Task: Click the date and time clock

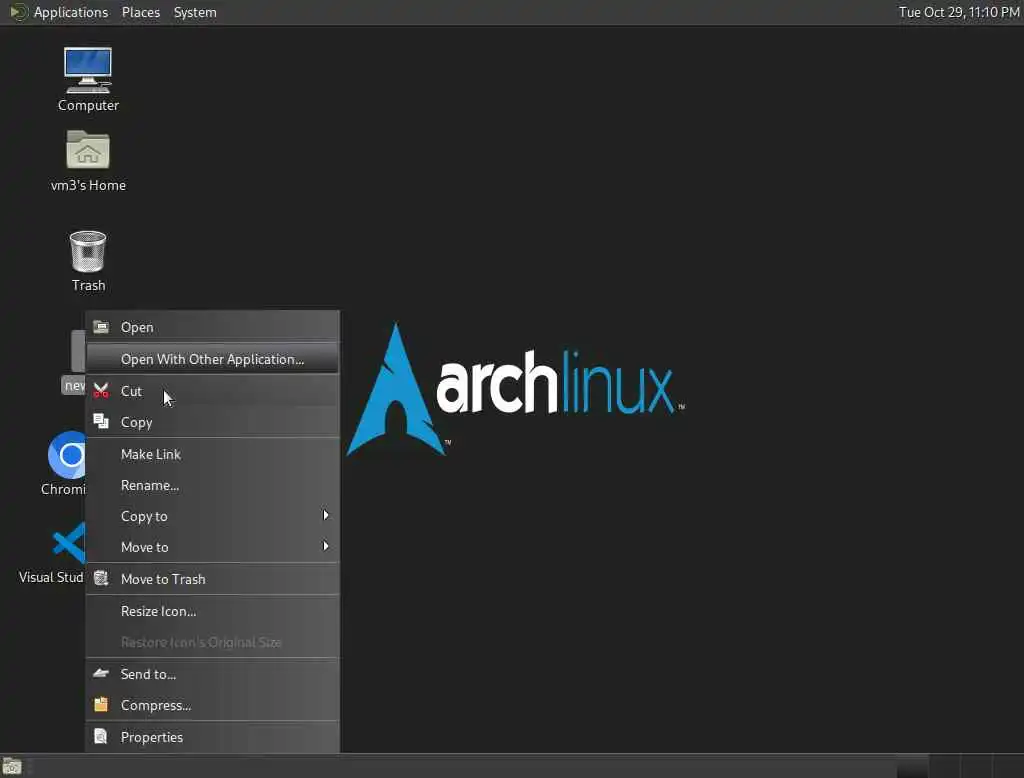Action: tap(959, 12)
